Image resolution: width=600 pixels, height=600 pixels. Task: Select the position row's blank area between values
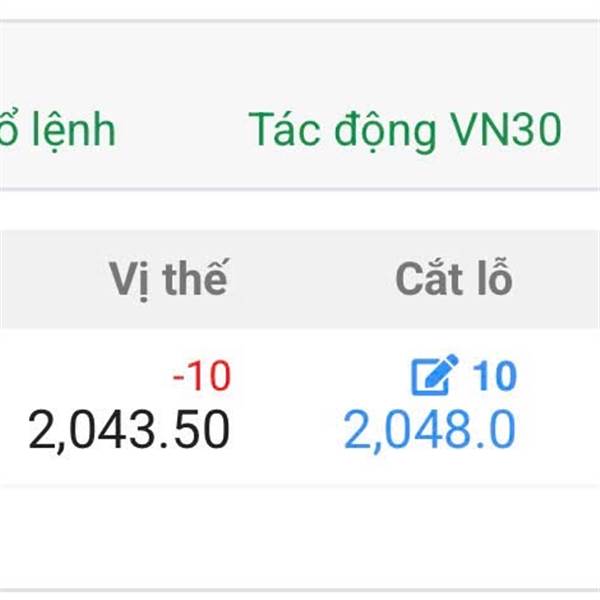[x=287, y=408]
